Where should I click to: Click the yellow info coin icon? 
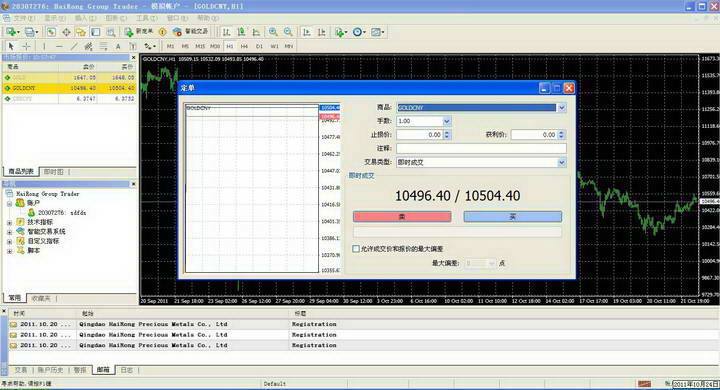pos(162,32)
